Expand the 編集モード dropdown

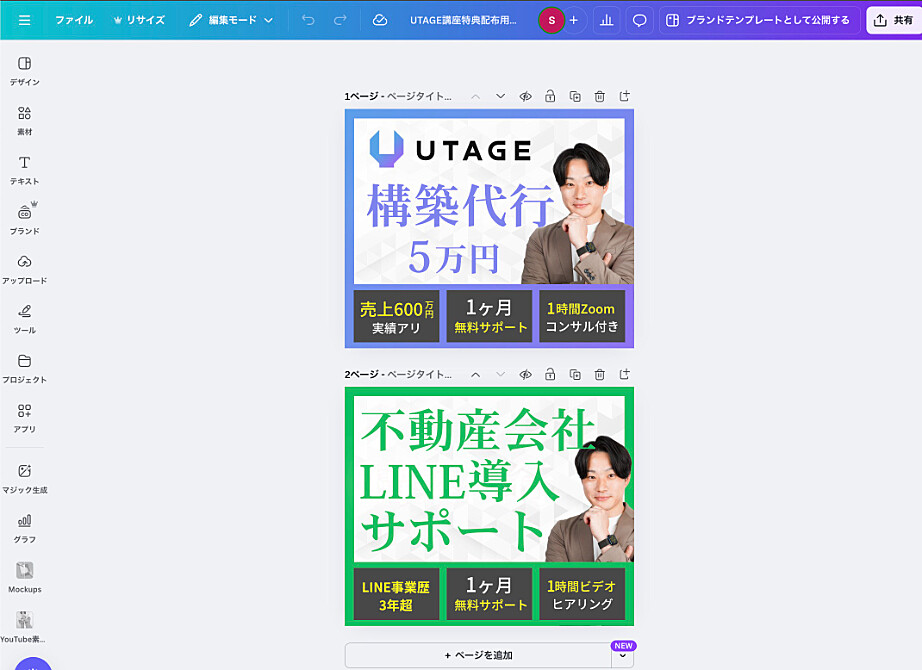click(x=232, y=20)
